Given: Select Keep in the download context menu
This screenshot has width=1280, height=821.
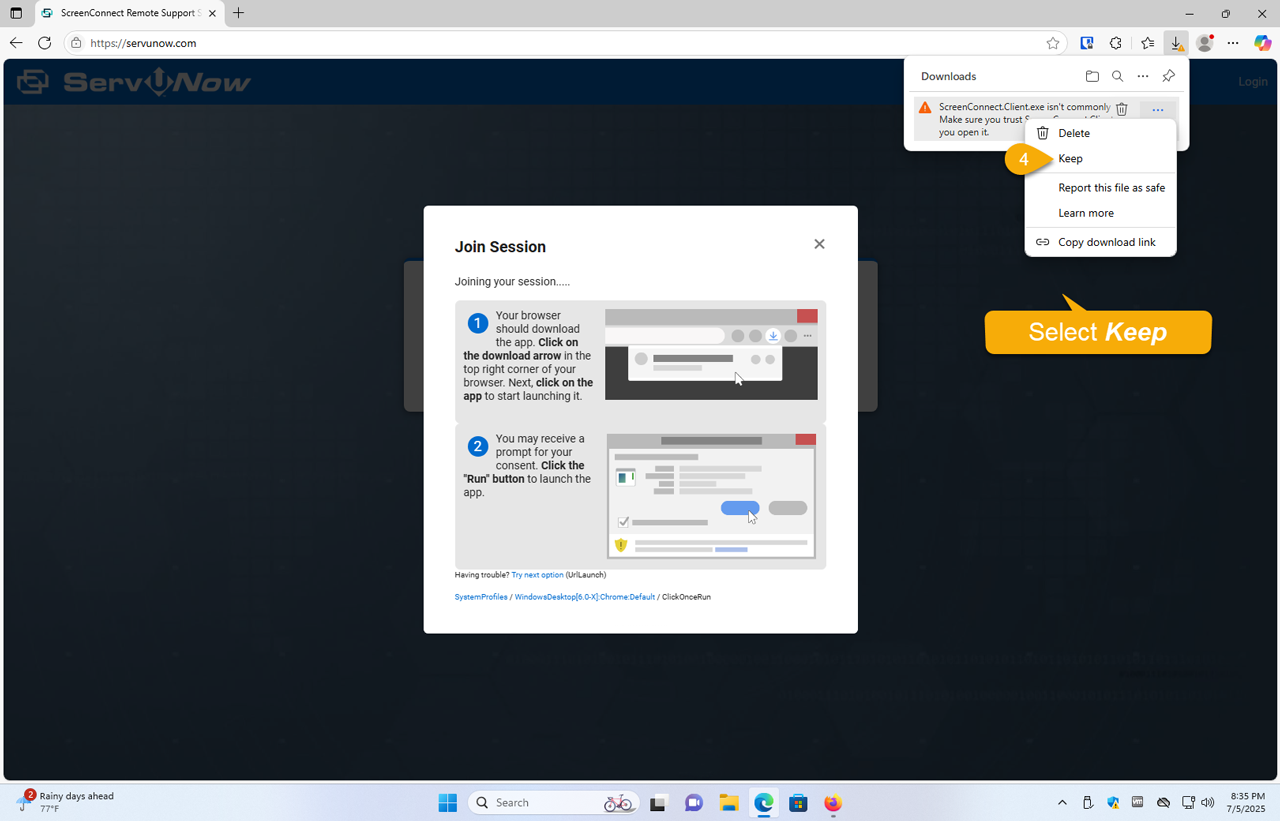Looking at the screenshot, I should tap(1100, 158).
